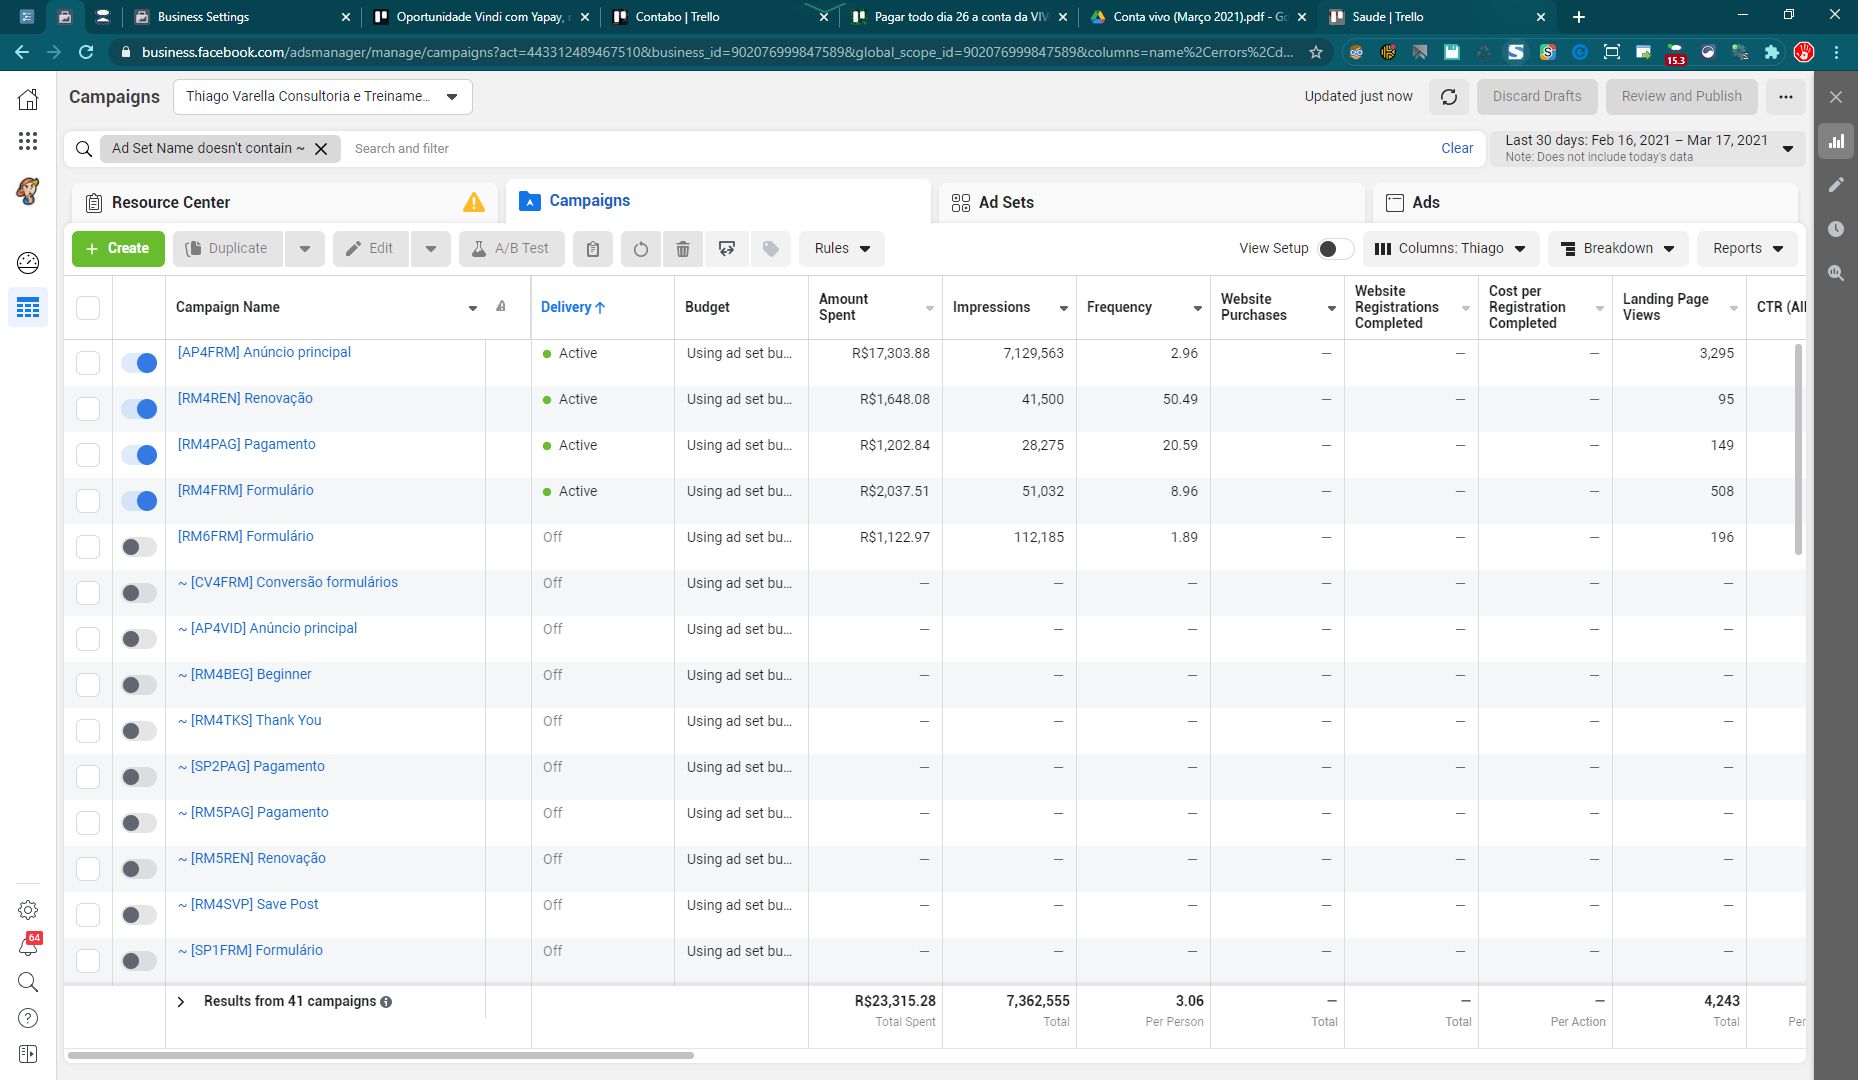Open notifications bell in left sidebar
The image size is (1858, 1080).
28,946
